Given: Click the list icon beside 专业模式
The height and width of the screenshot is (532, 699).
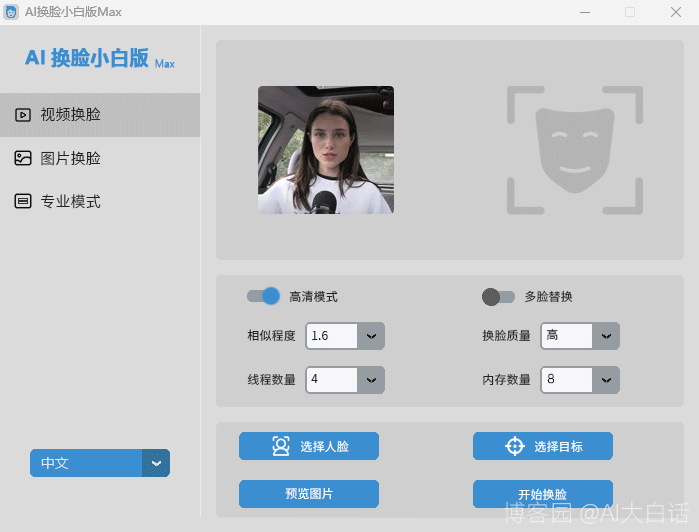Looking at the screenshot, I should (23, 202).
